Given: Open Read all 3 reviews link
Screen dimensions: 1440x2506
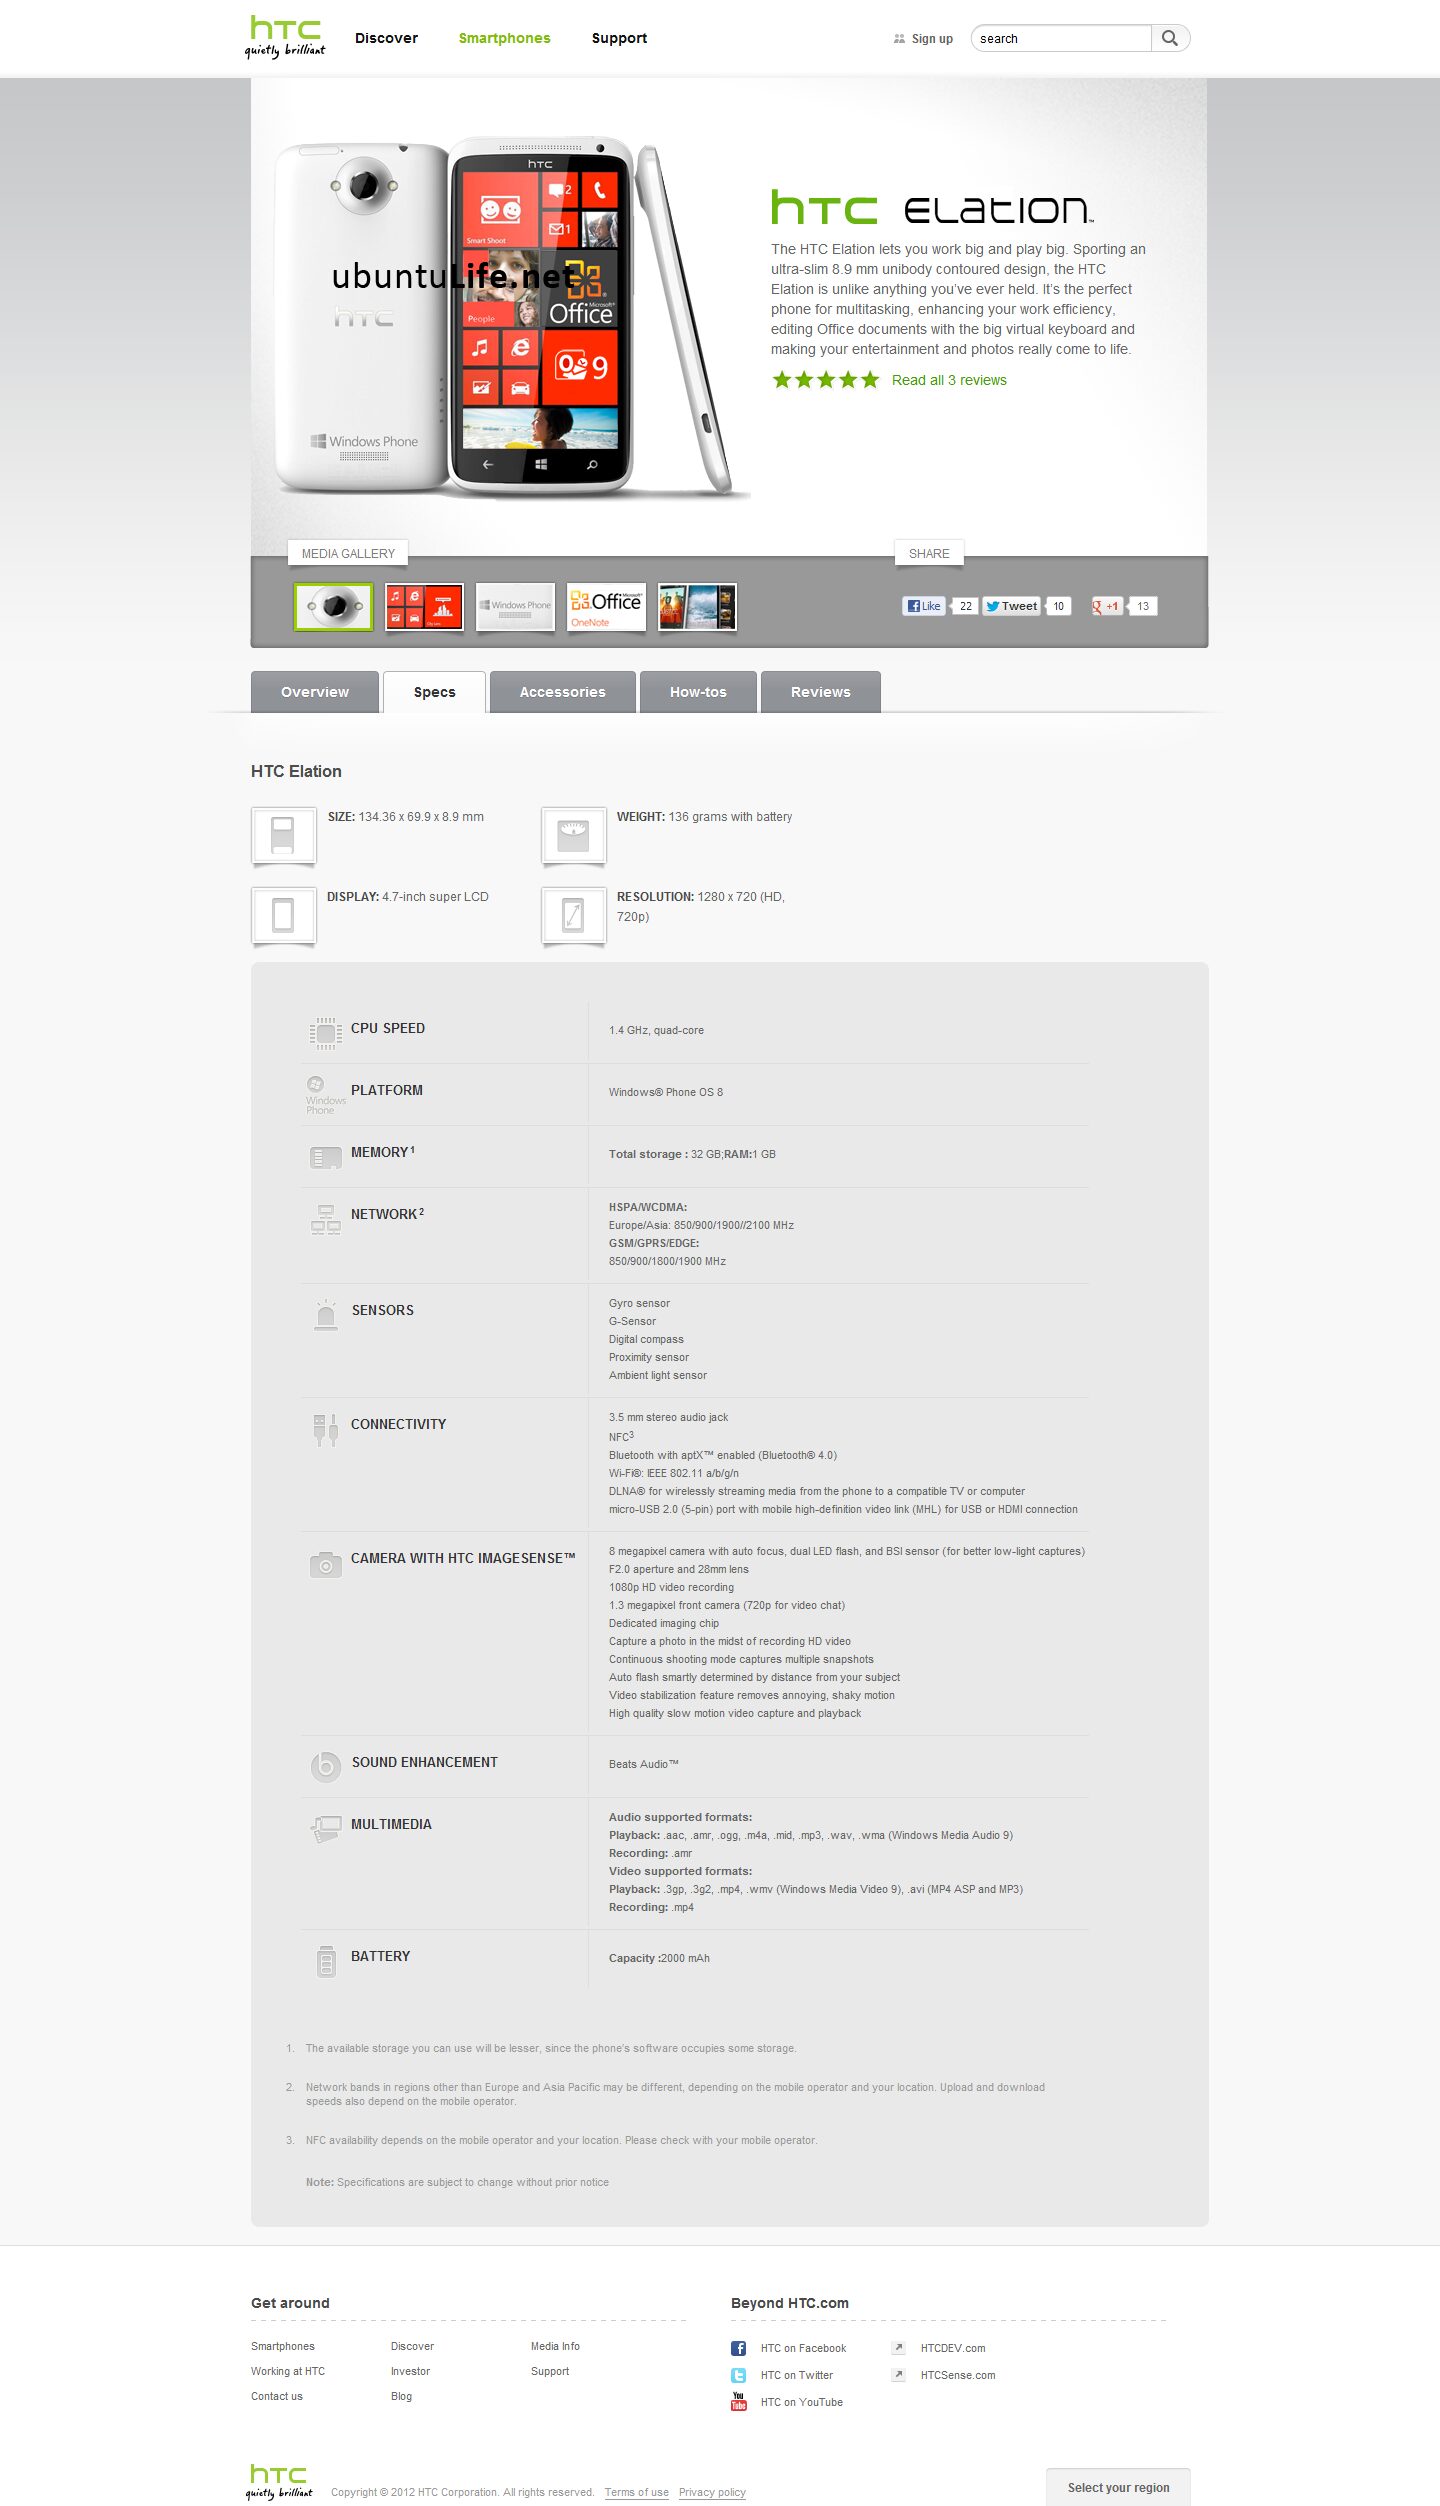Looking at the screenshot, I should tap(949, 380).
